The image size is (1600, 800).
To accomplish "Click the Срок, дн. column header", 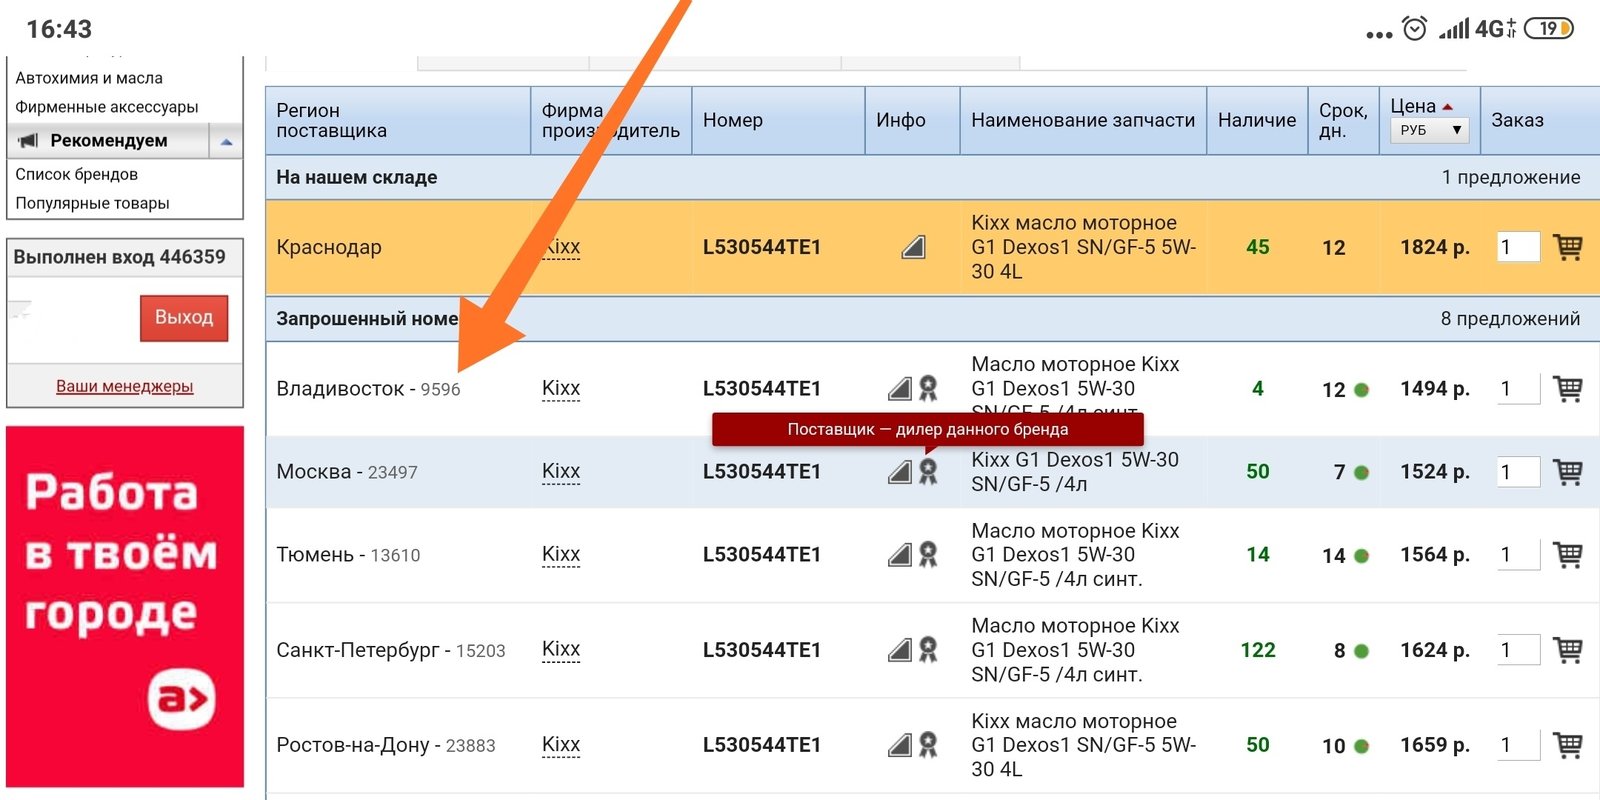I will point(1343,120).
